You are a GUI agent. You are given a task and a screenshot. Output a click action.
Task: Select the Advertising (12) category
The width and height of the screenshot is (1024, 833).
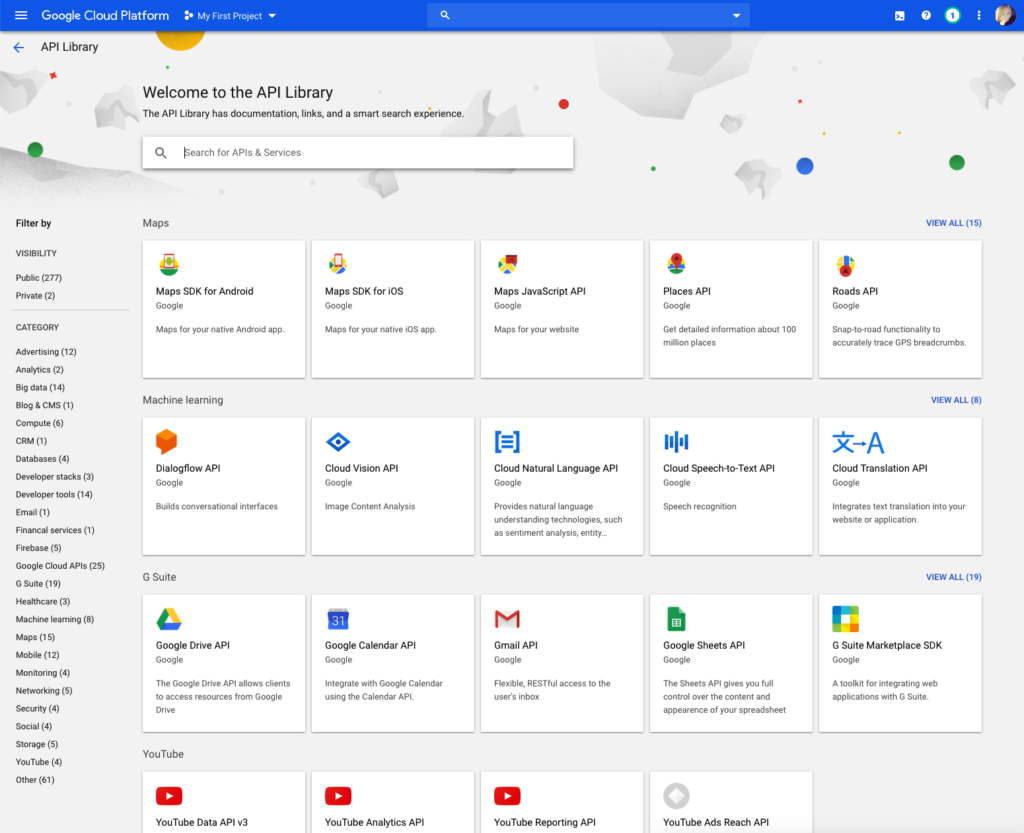(46, 352)
